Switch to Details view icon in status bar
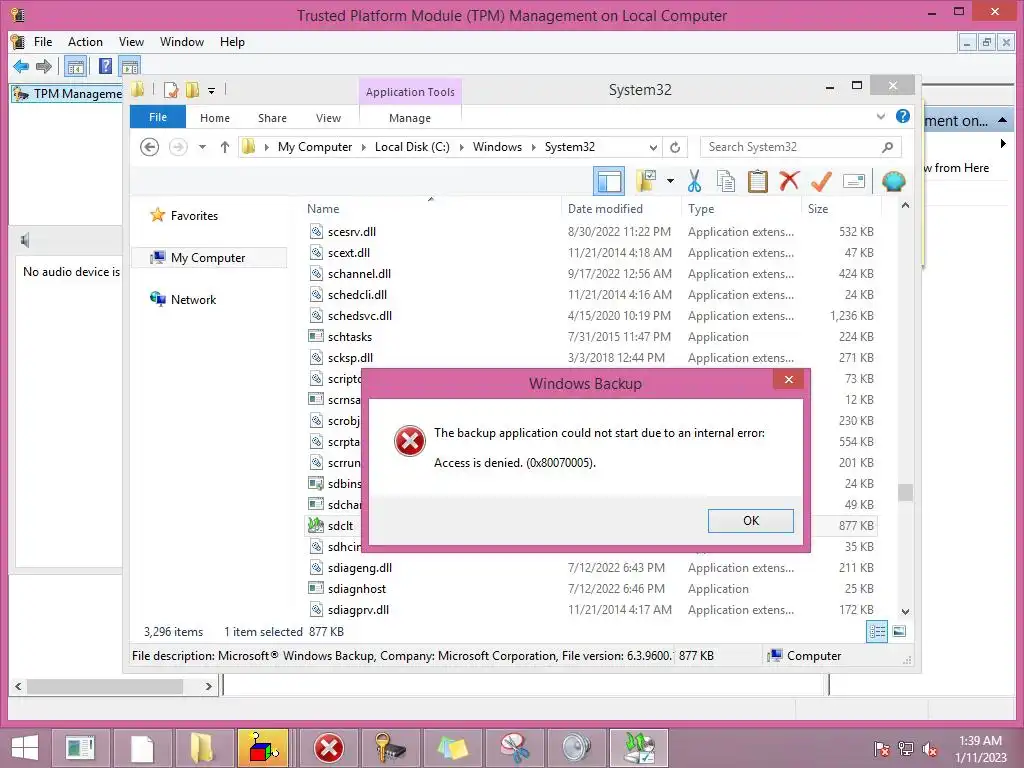1024x768 pixels. [x=877, y=632]
